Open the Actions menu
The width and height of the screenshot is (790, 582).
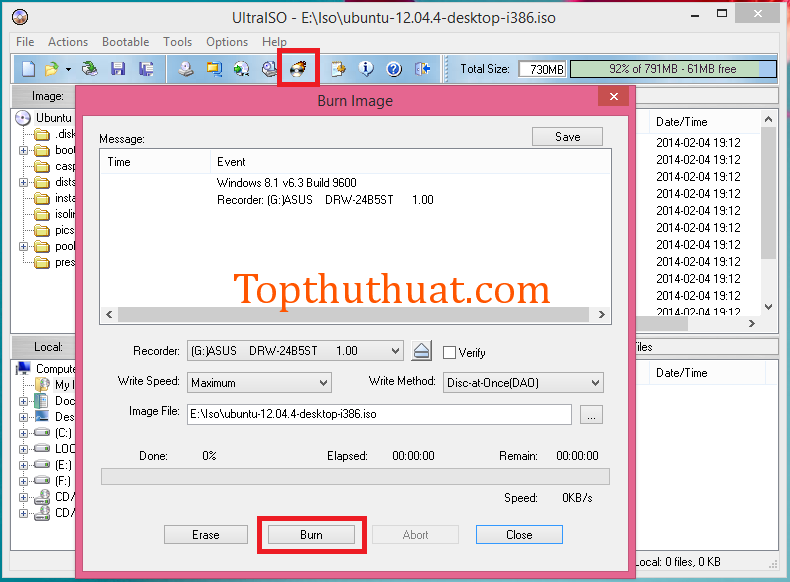(68, 42)
